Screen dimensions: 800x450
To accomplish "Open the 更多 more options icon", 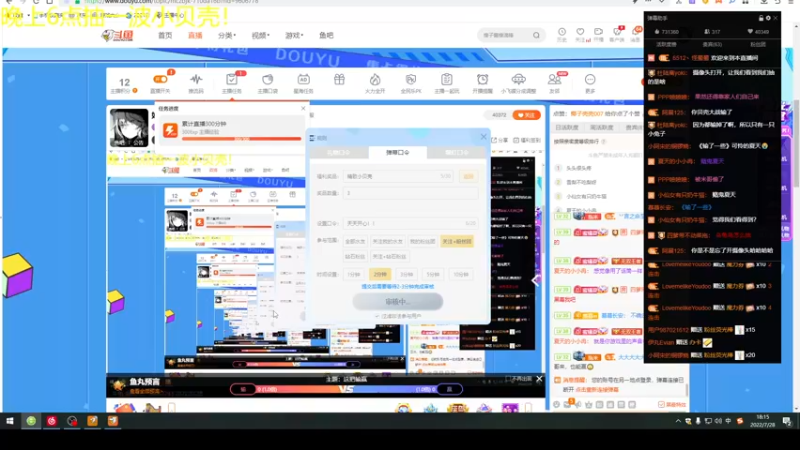I will coord(590,80).
